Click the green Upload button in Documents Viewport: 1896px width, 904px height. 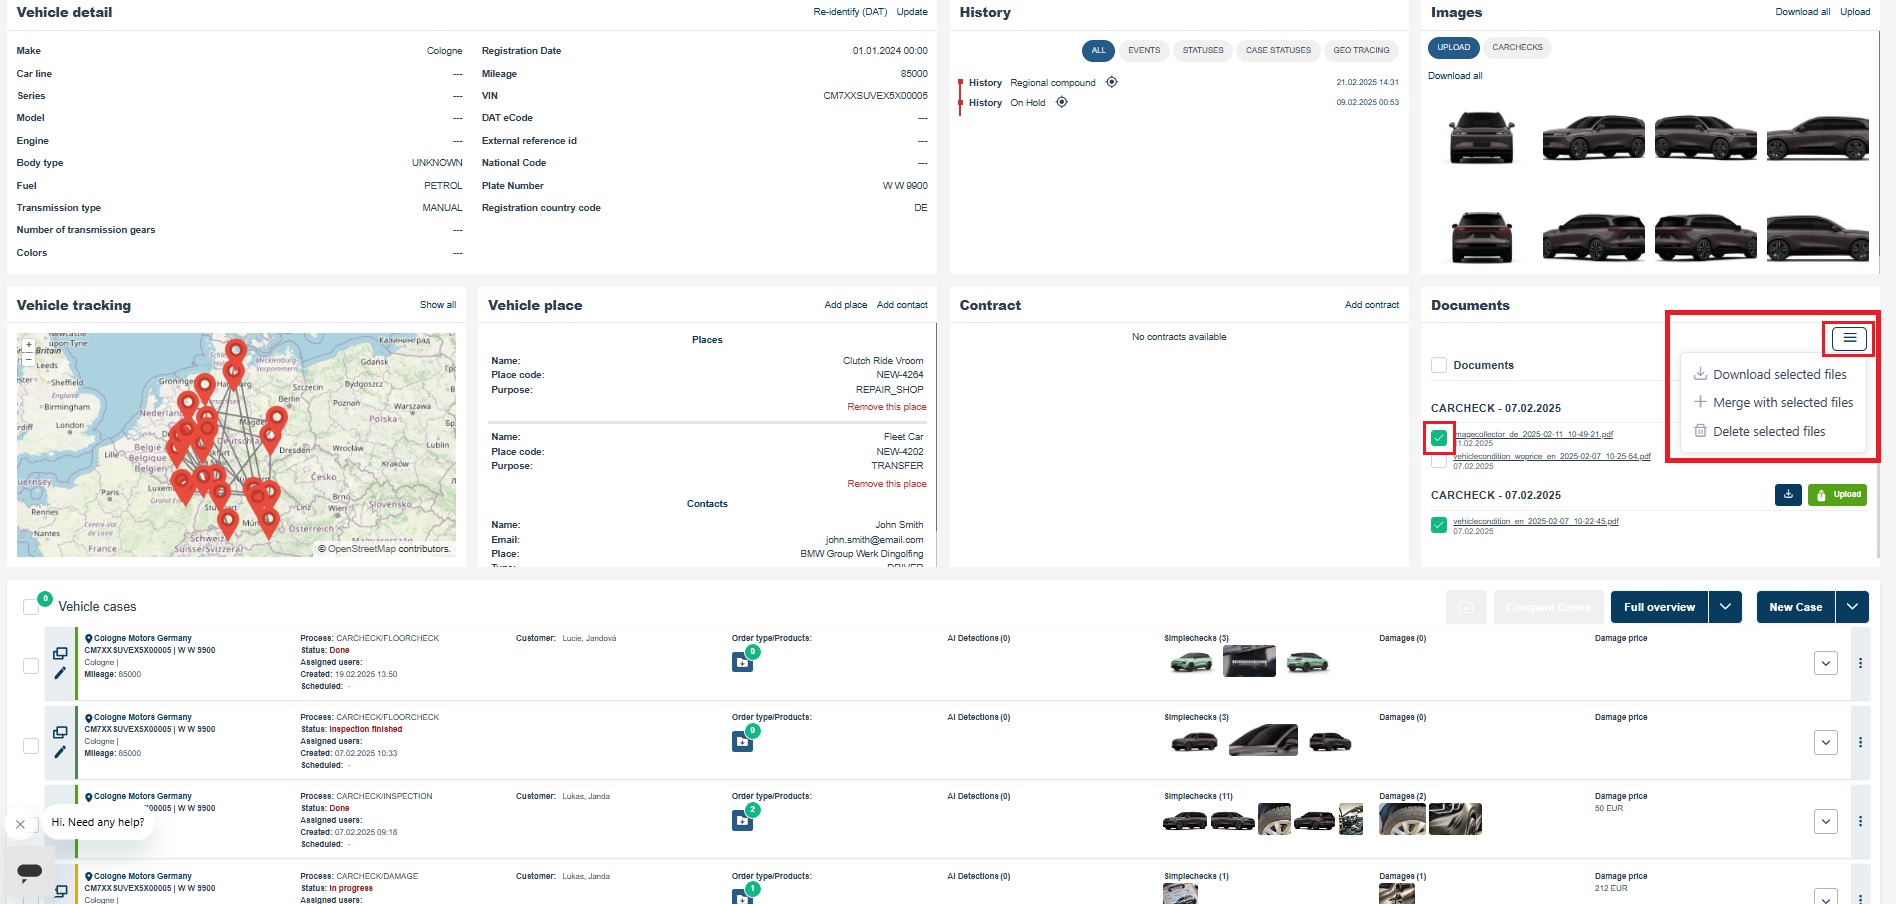[x=1837, y=495]
